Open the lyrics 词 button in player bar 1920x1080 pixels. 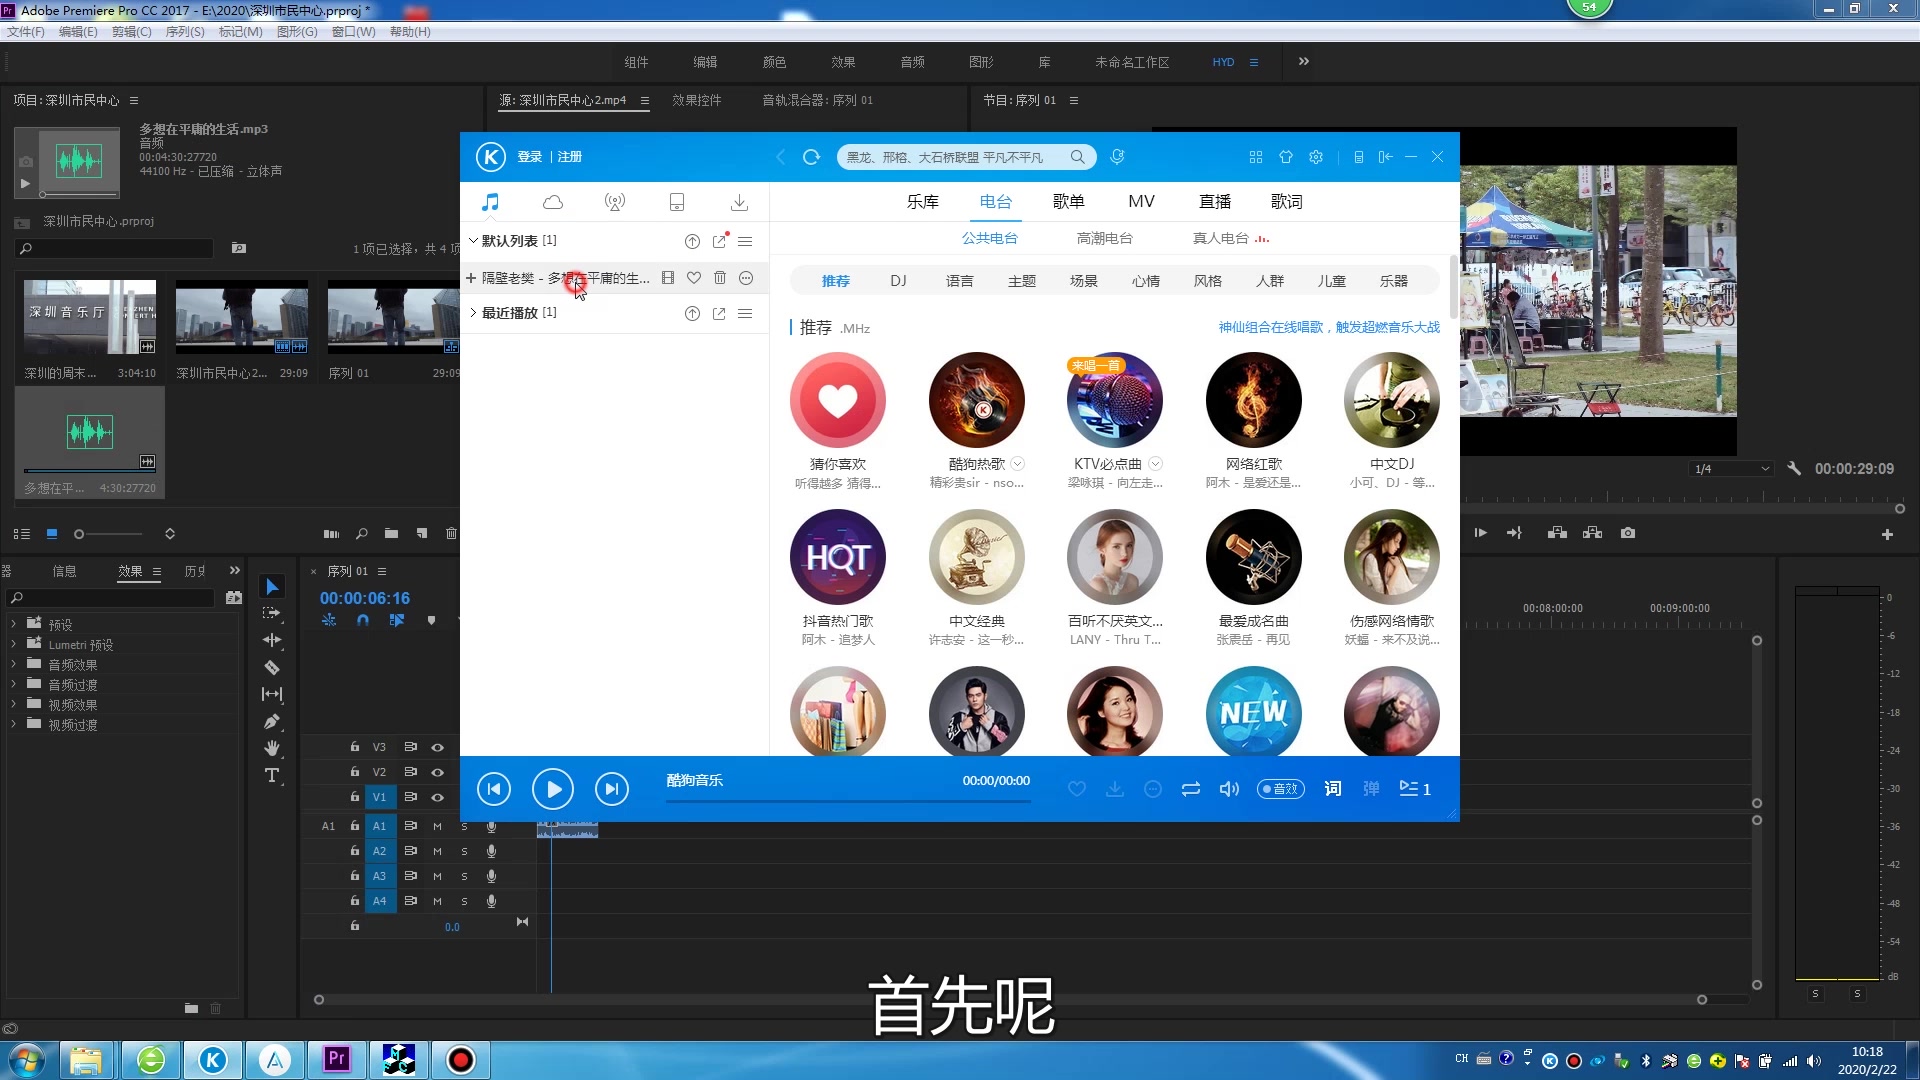[1333, 789]
